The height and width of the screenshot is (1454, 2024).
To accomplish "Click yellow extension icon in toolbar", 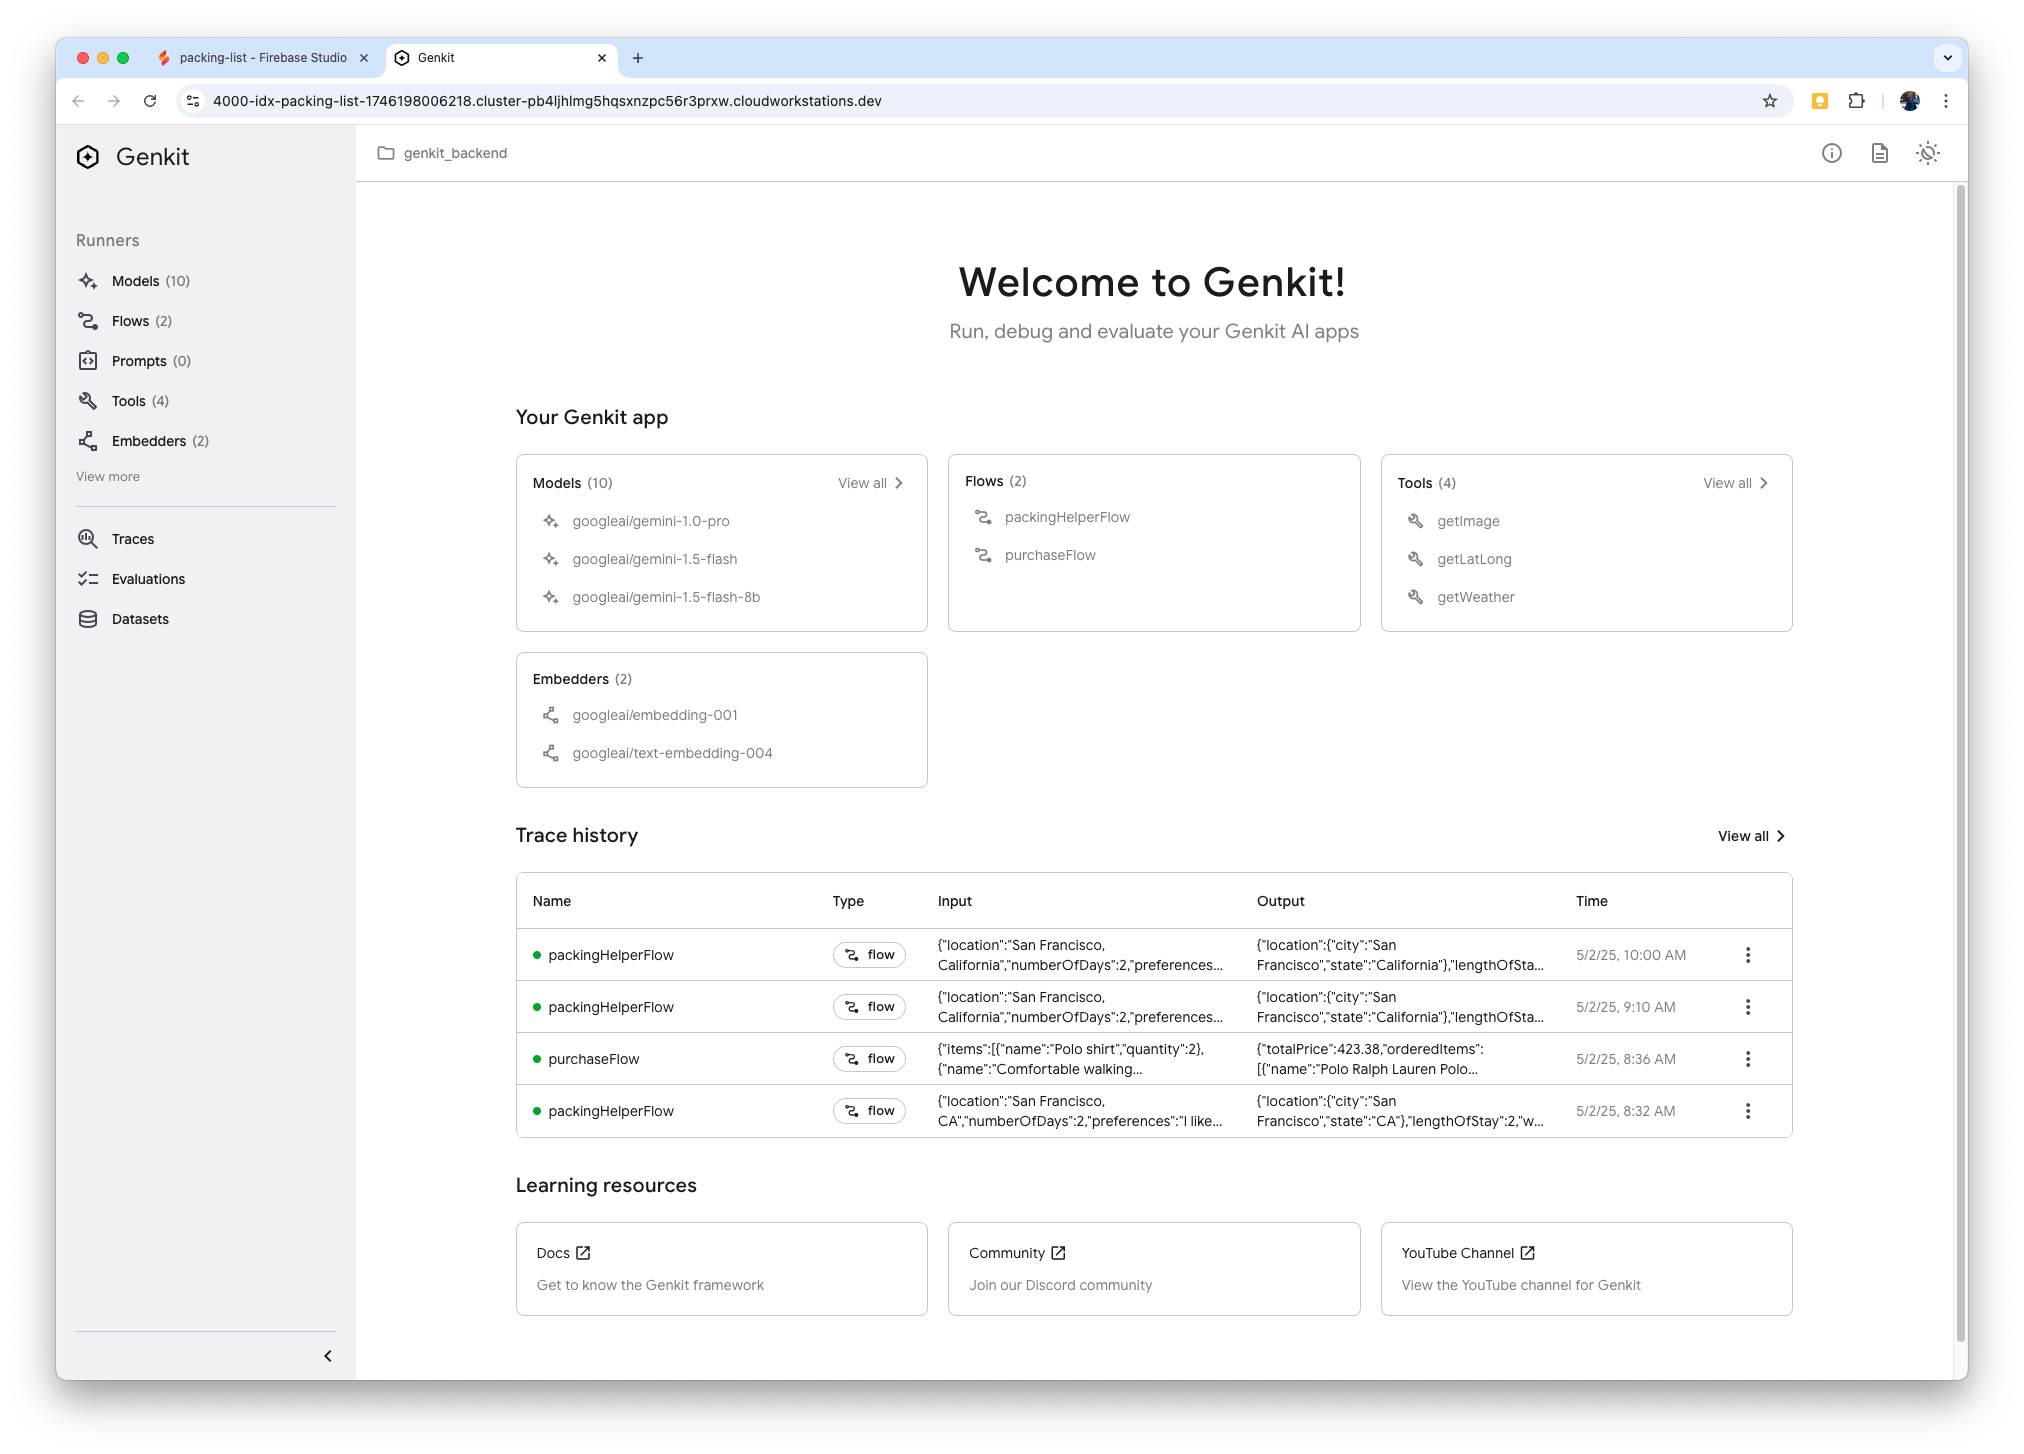I will point(1820,101).
